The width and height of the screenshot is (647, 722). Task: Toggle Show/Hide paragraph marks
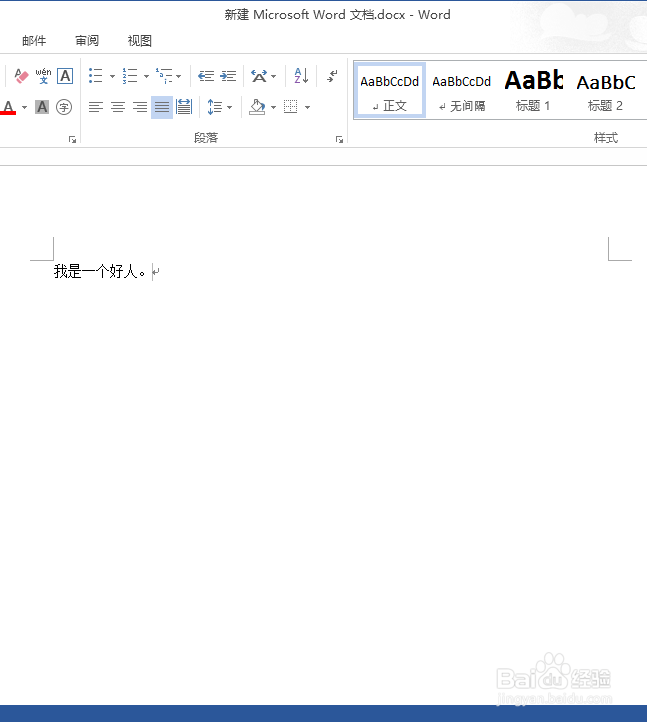(332, 76)
